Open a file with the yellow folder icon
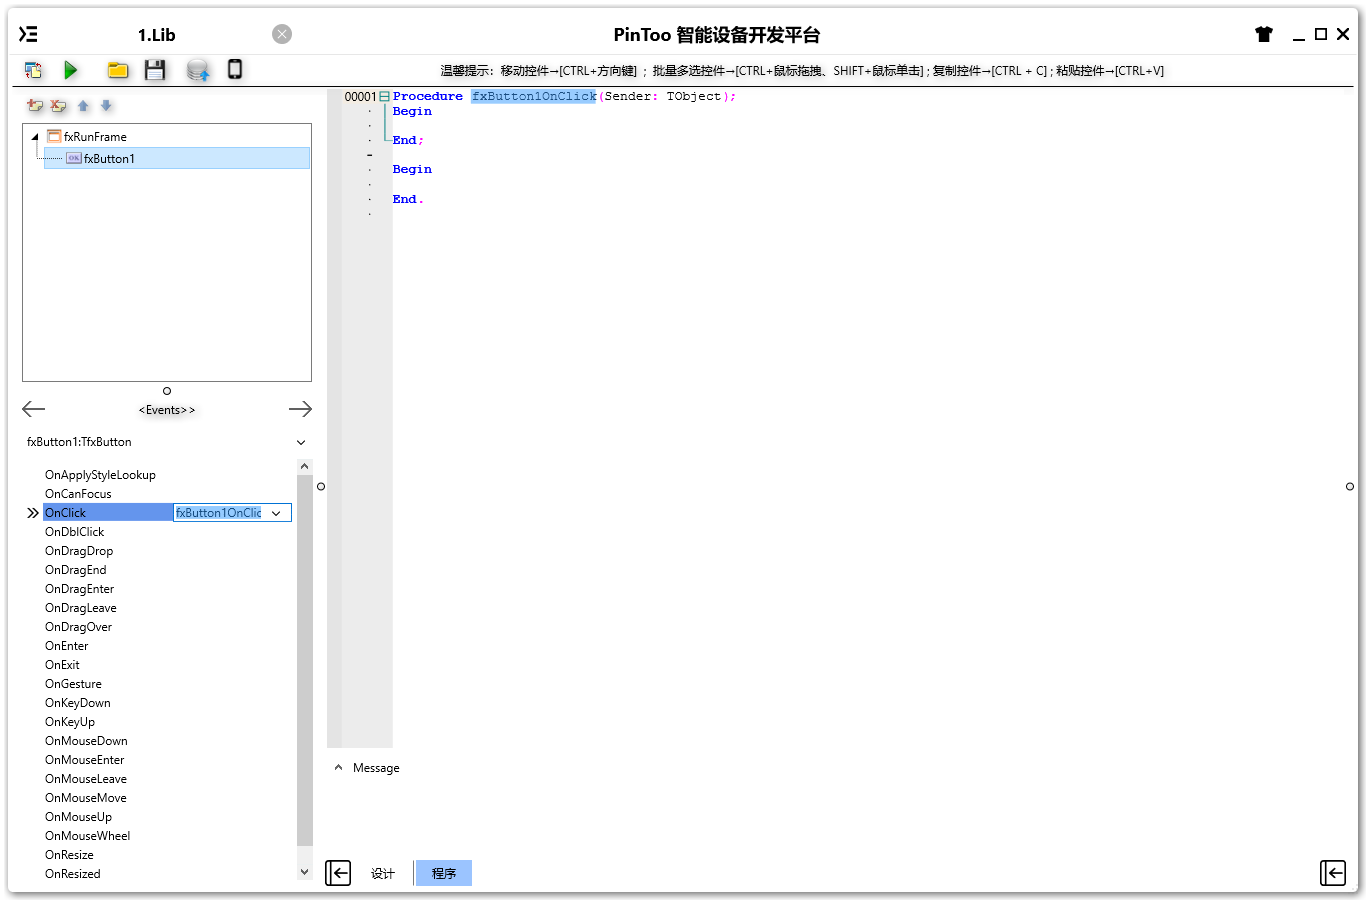This screenshot has width=1366, height=900. pos(118,70)
